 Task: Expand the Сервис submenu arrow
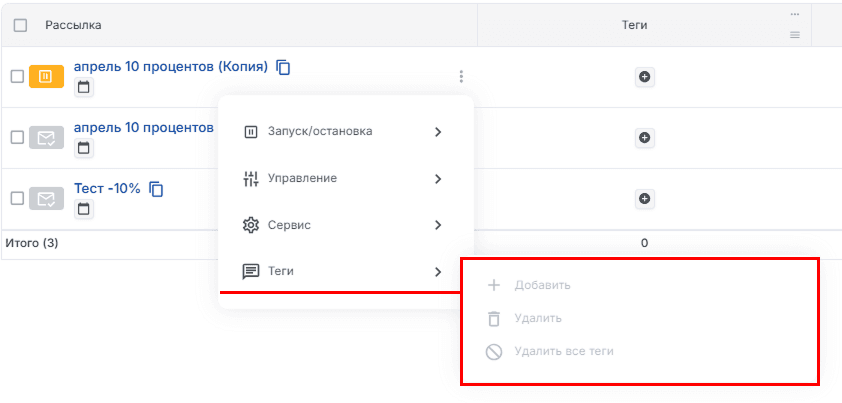pyautogui.click(x=438, y=225)
